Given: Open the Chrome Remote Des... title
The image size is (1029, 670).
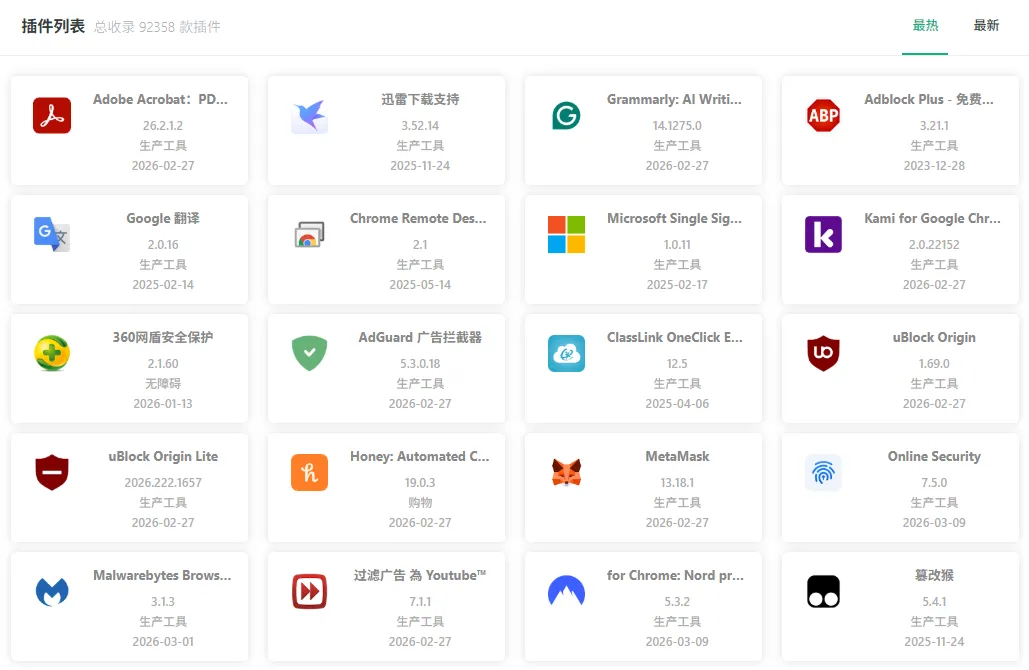Looking at the screenshot, I should [418, 219].
